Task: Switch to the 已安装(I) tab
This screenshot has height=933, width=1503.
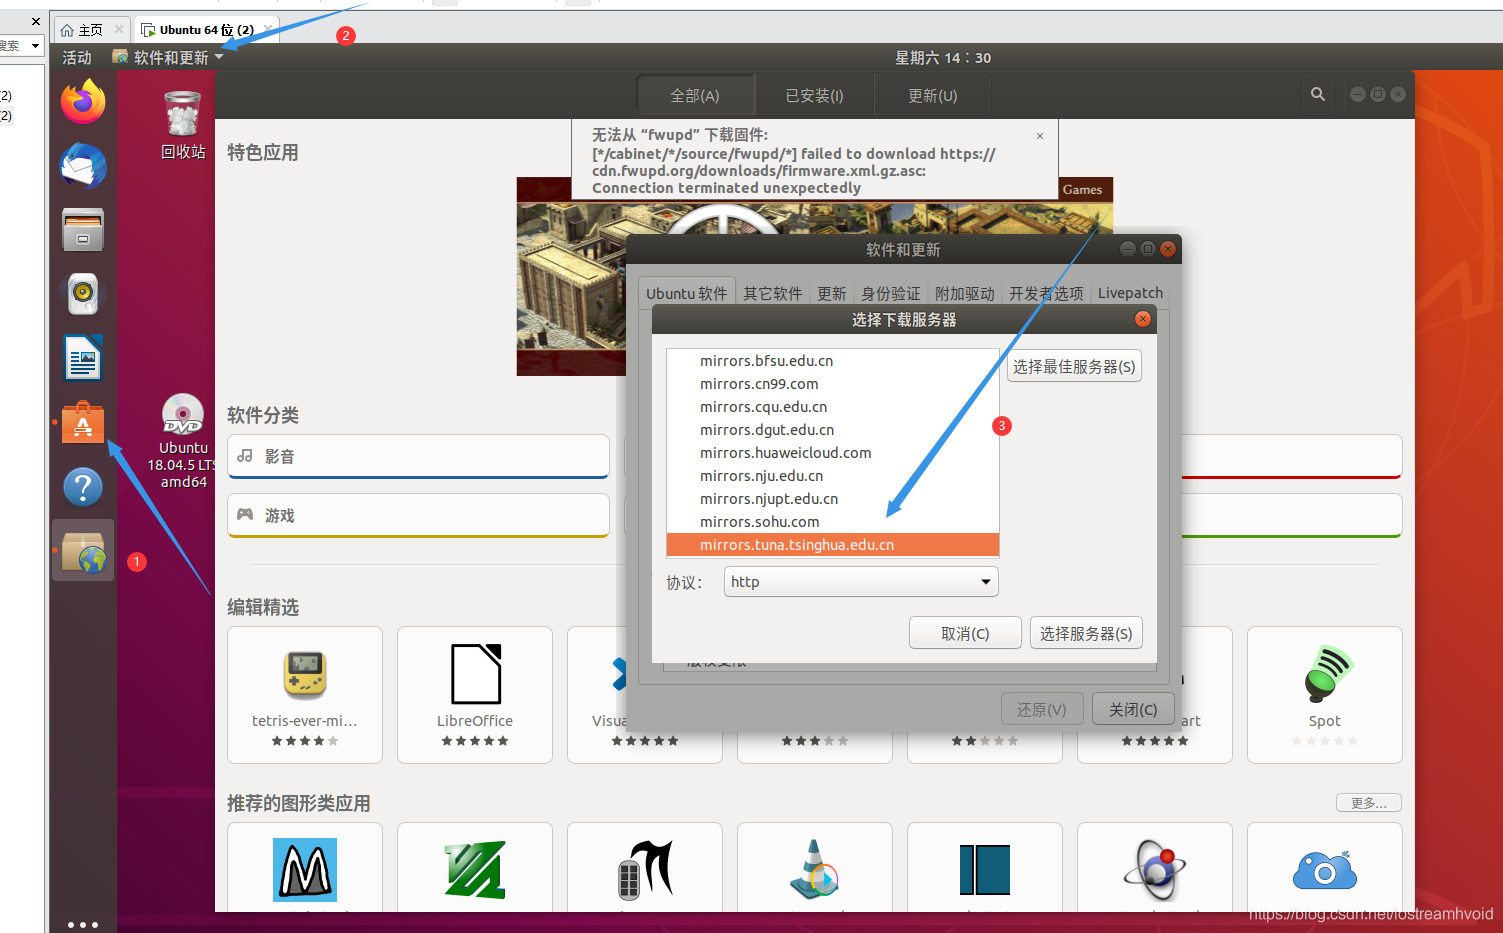Action: [814, 96]
